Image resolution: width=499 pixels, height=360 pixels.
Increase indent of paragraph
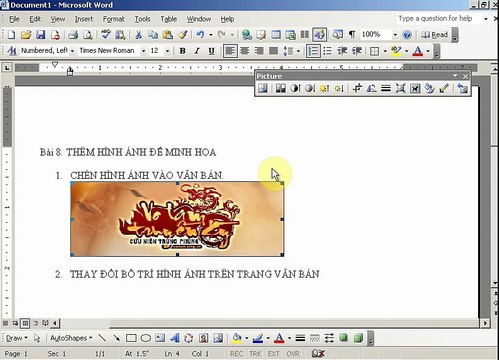(x=357, y=51)
